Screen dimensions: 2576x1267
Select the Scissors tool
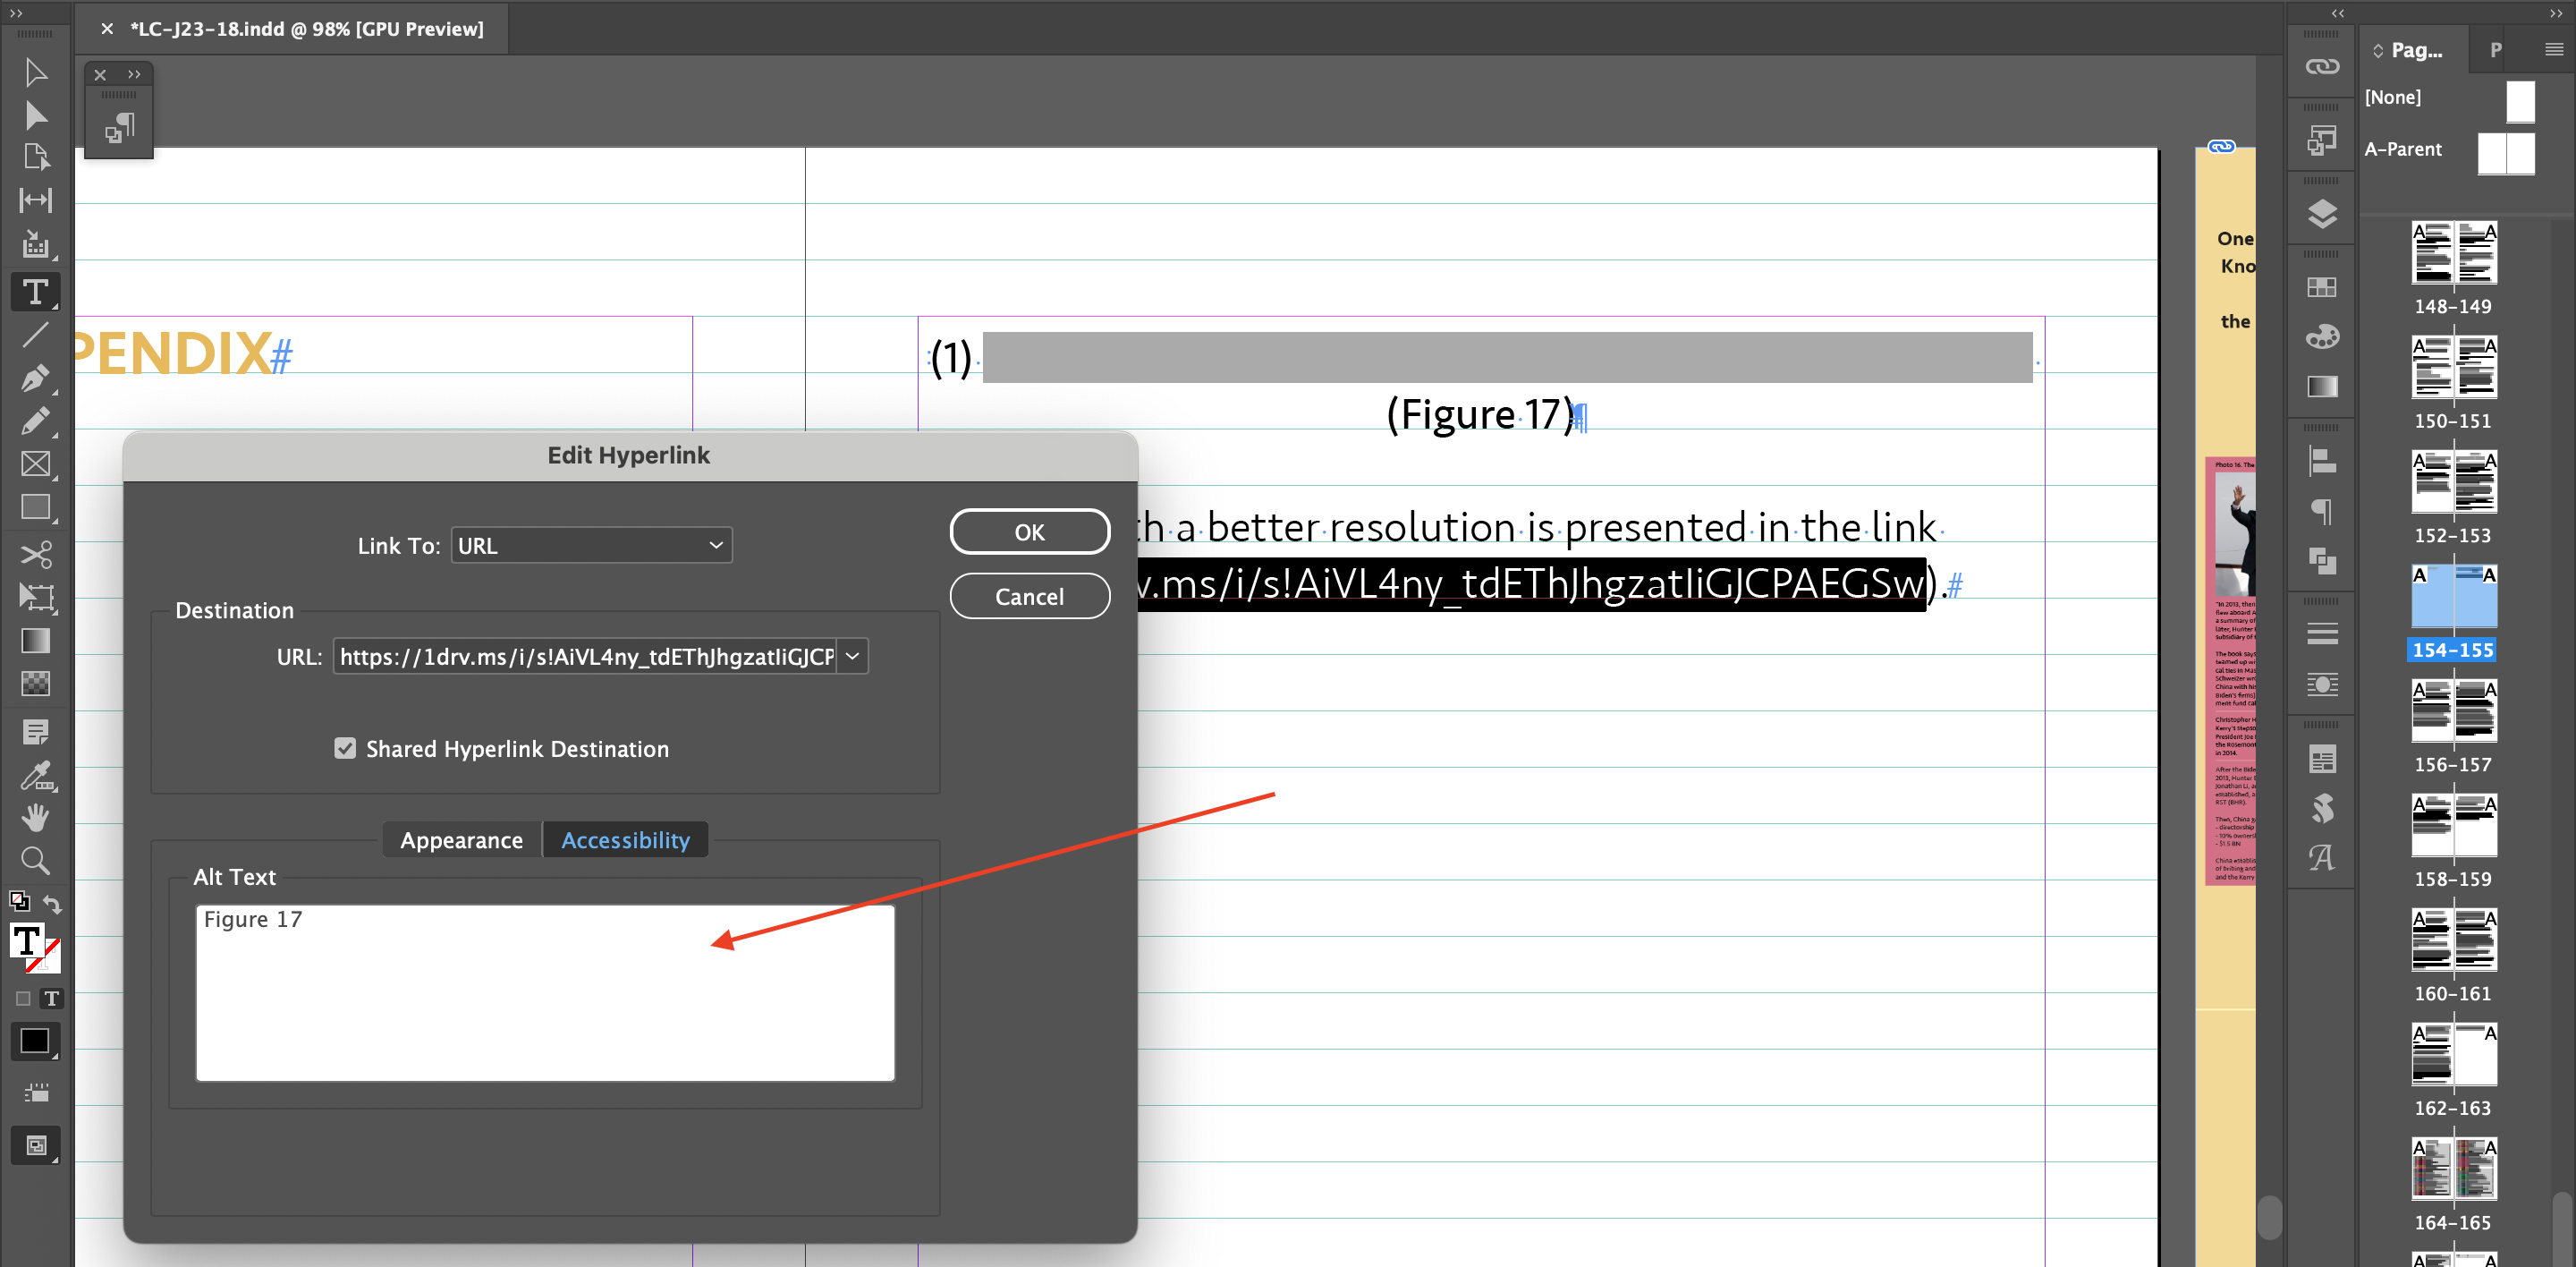pos(36,554)
